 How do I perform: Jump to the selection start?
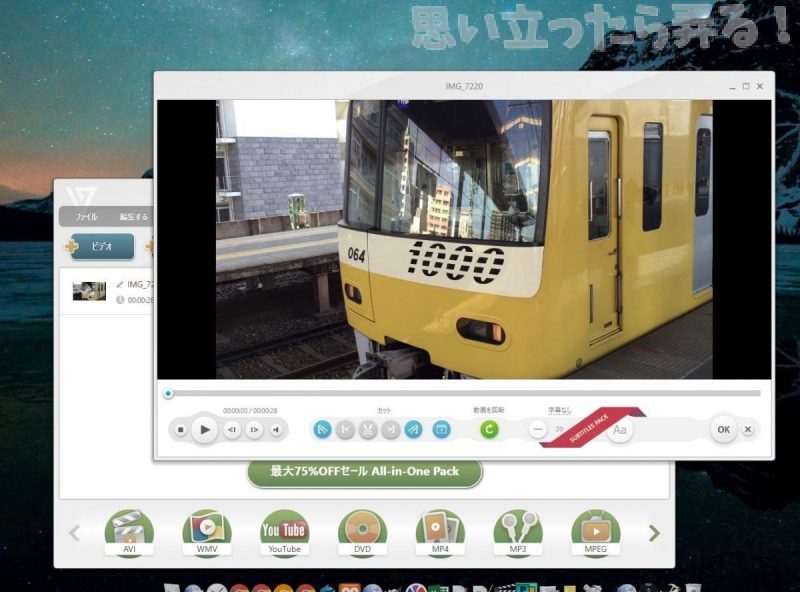(x=345, y=430)
